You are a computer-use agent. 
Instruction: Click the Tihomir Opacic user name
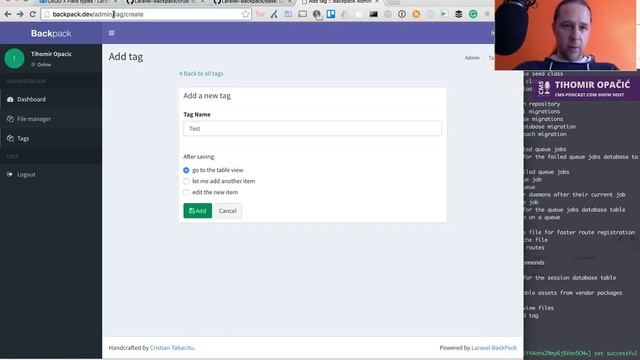(x=51, y=54)
